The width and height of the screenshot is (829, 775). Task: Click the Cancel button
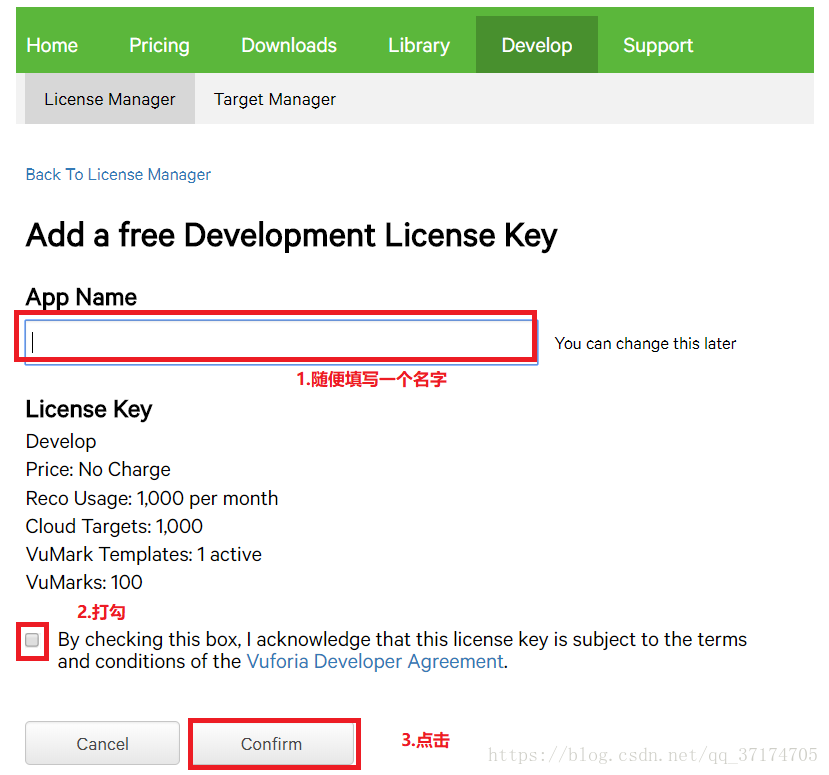click(103, 743)
